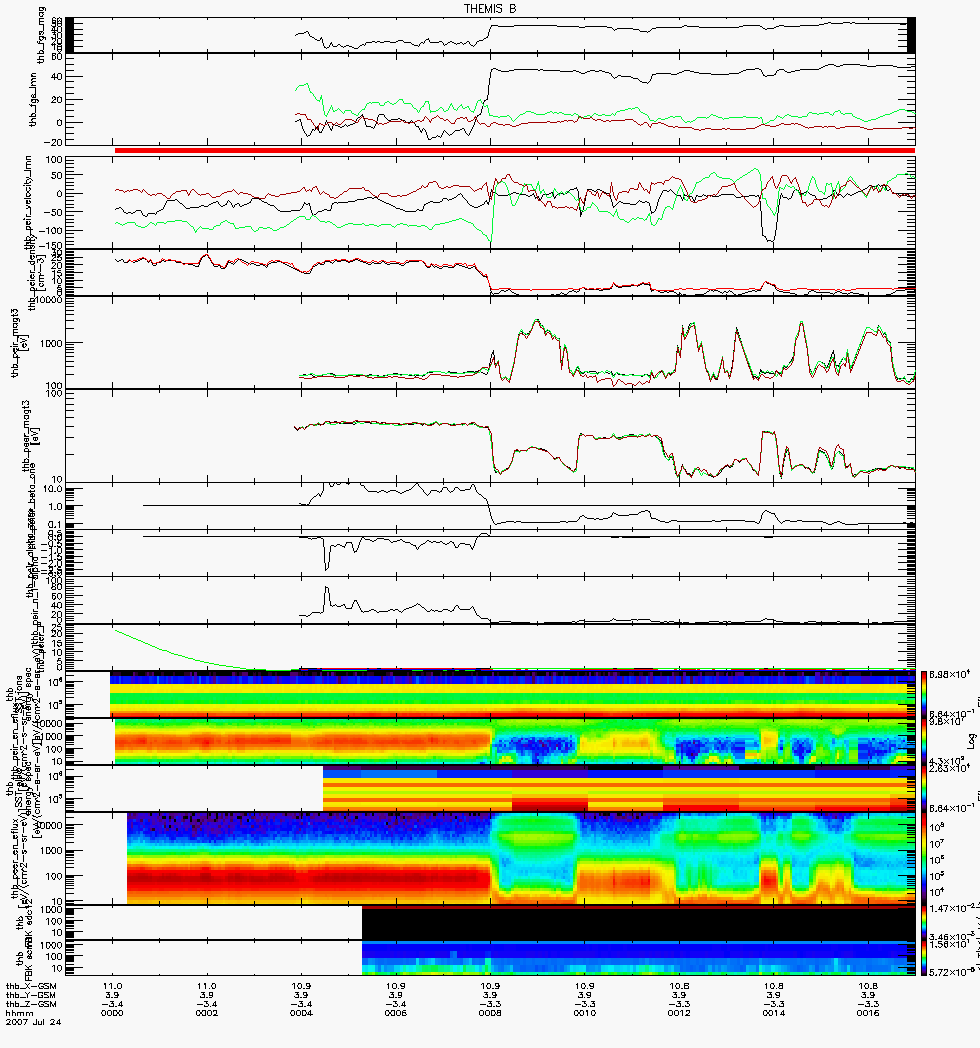This screenshot has width=980, height=1048.
Task: Click the X-GSM value 11.0 above 0000
Action: 112,986
